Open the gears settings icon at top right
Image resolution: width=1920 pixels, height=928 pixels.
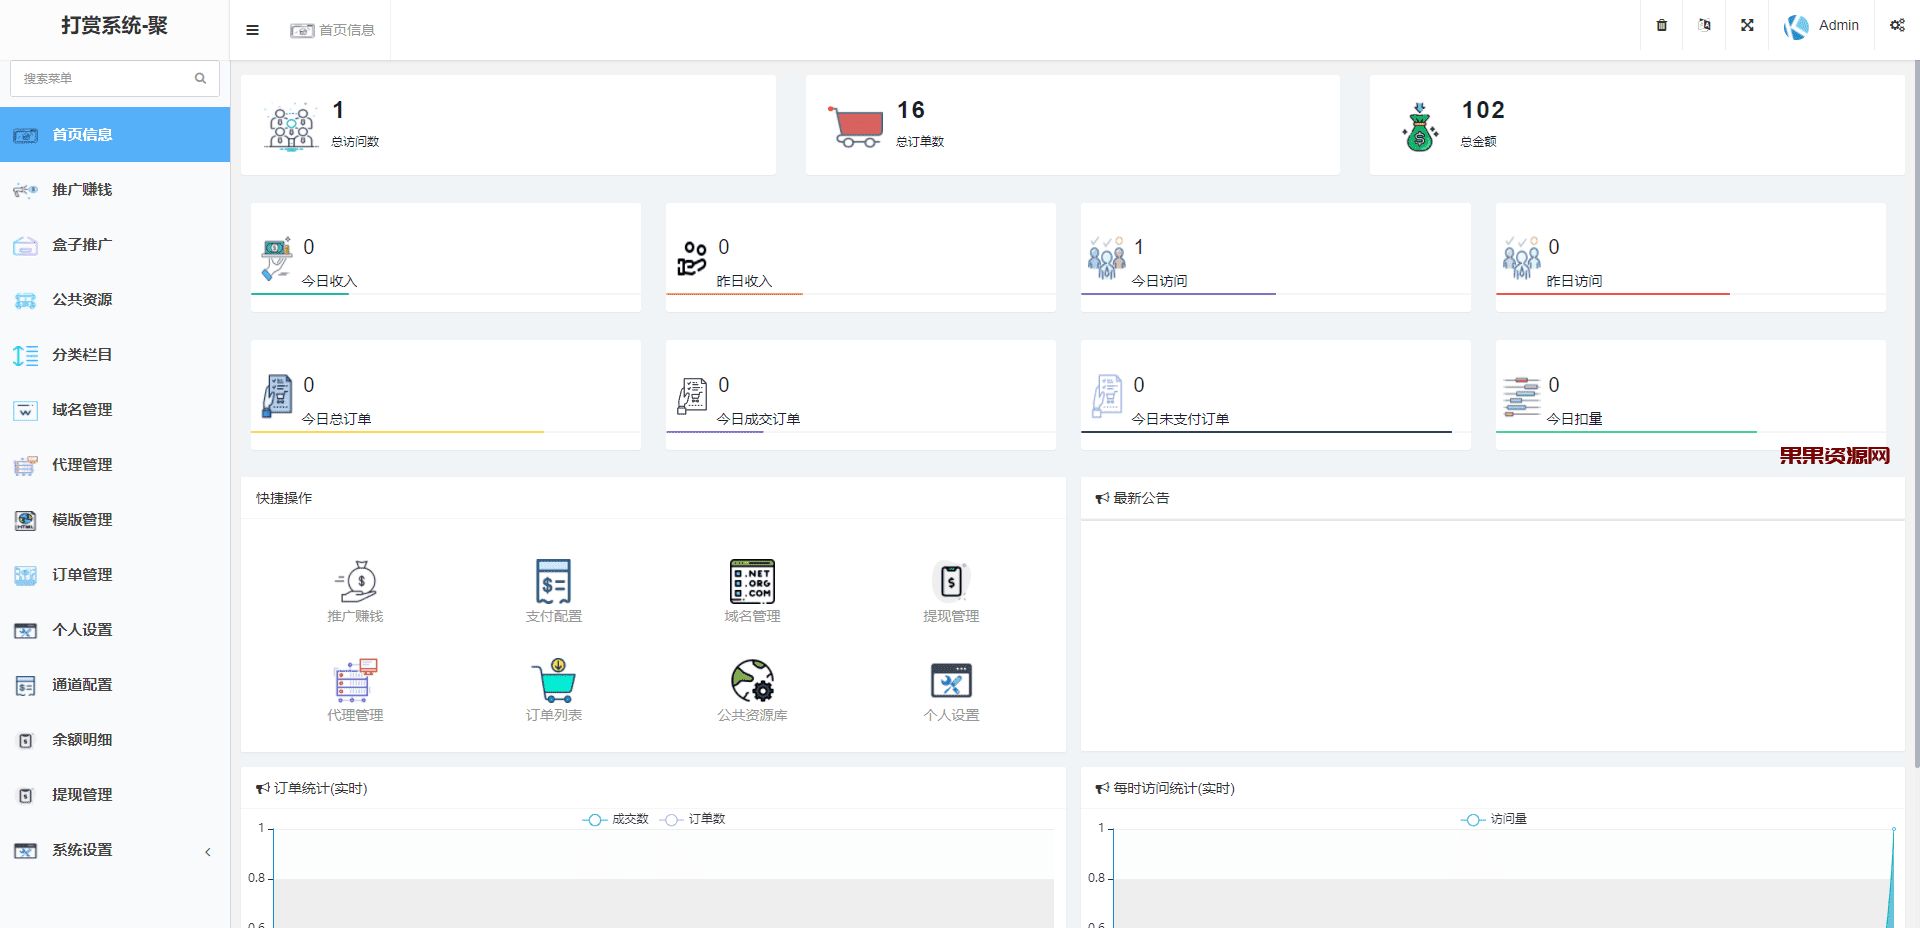[x=1896, y=25]
